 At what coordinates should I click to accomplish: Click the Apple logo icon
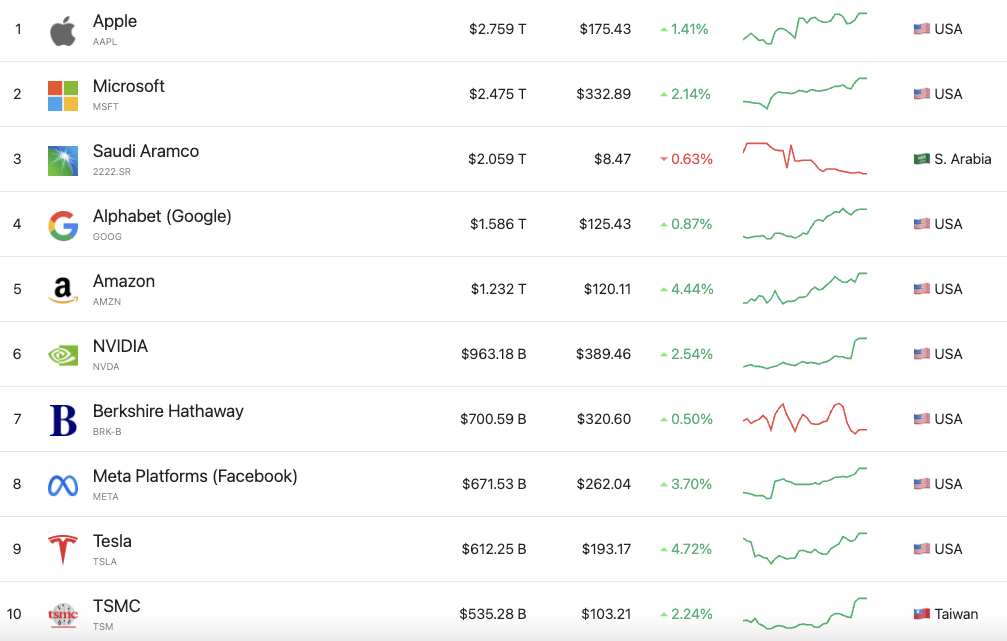pyautogui.click(x=63, y=31)
